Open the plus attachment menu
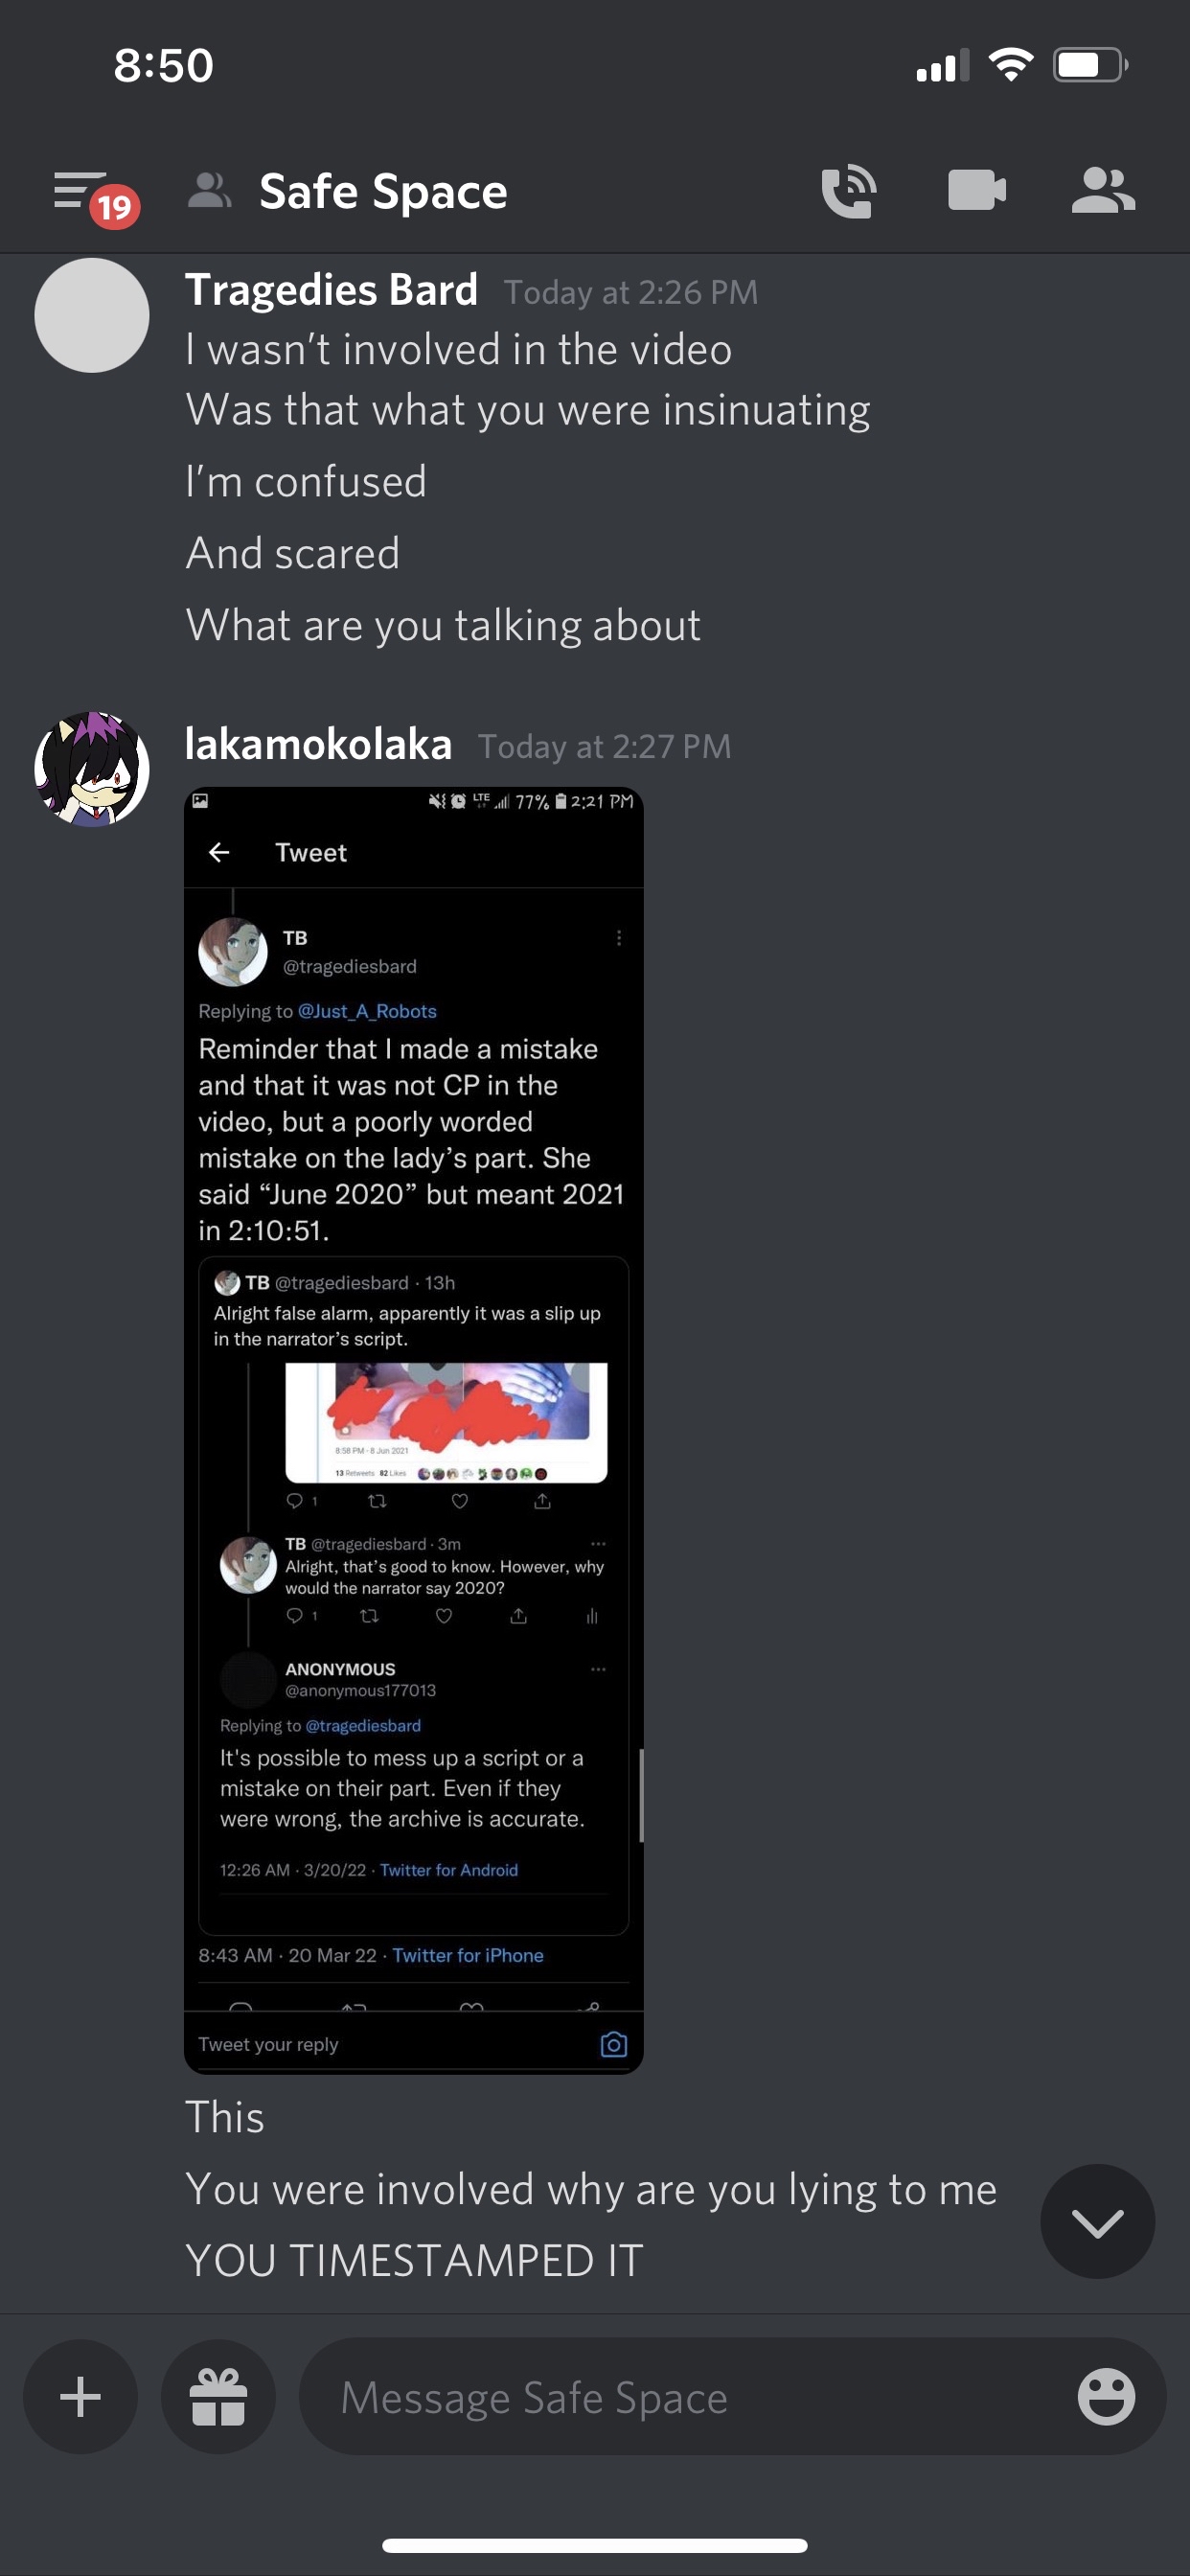 80,2397
